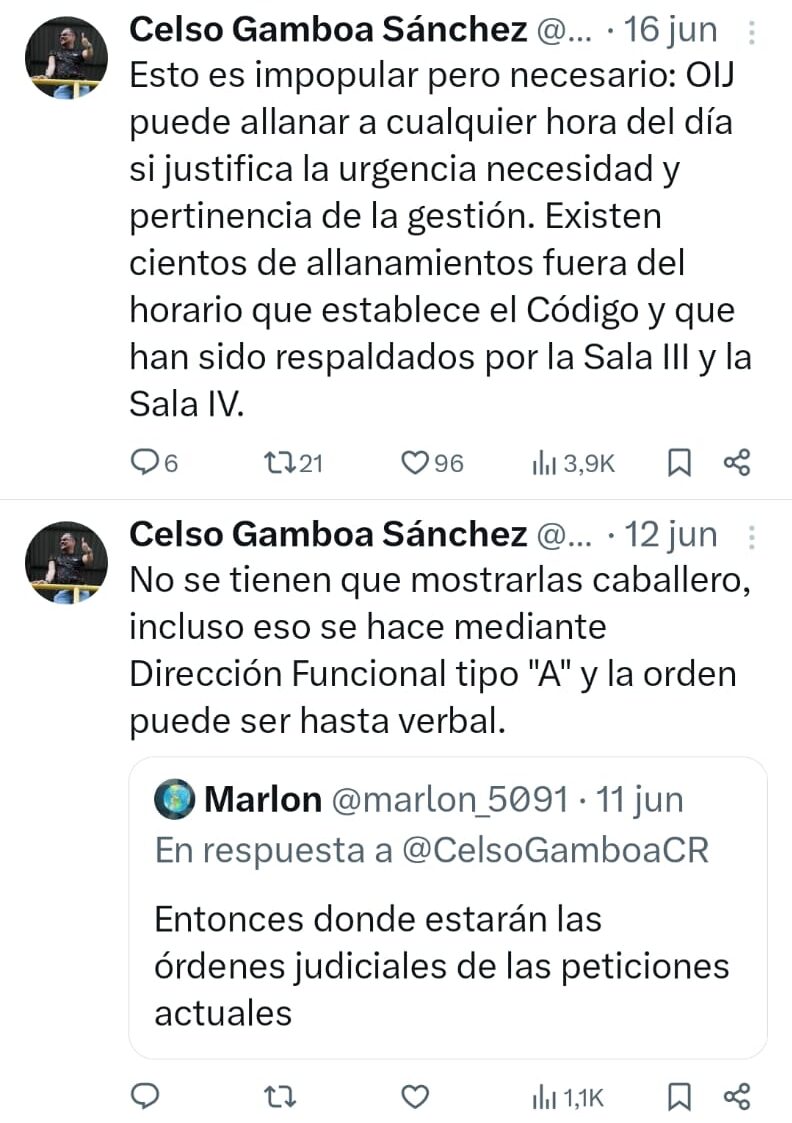Open Celso Gamboa's avatar on first tweet
The height and width of the screenshot is (1123, 792).
tap(66, 58)
